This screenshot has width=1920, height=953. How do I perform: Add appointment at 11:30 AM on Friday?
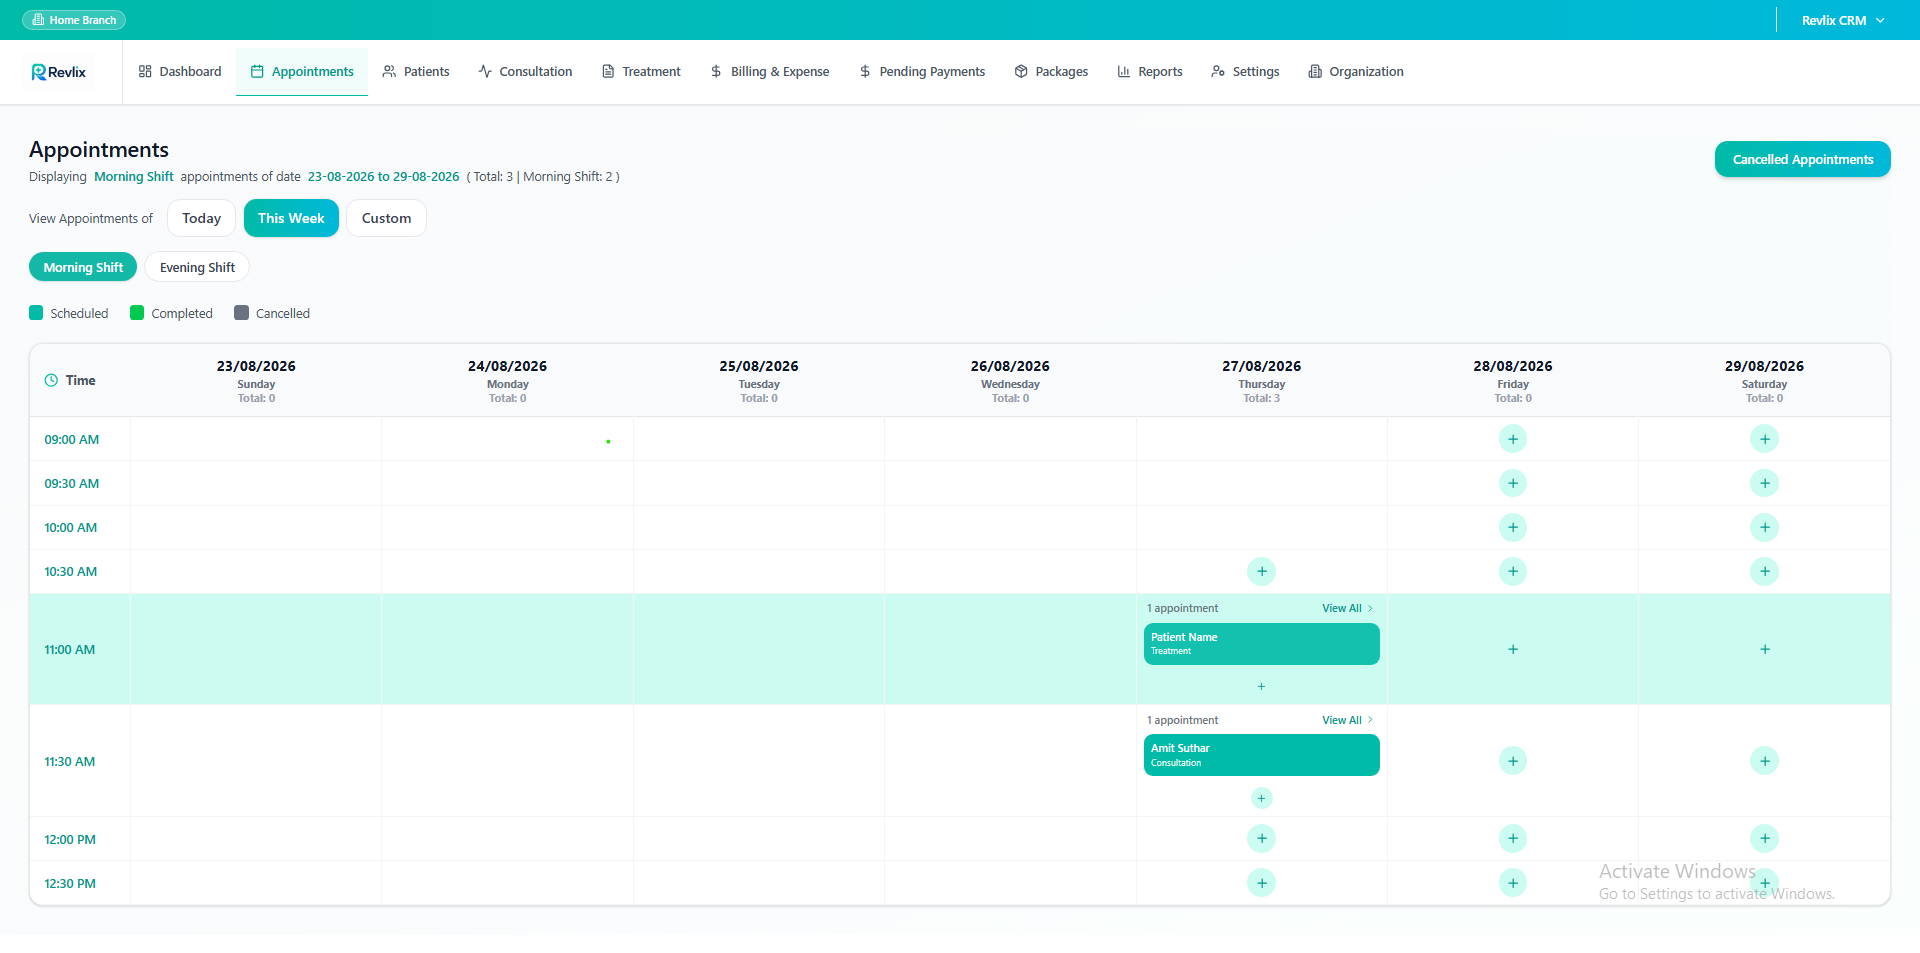[x=1513, y=761]
